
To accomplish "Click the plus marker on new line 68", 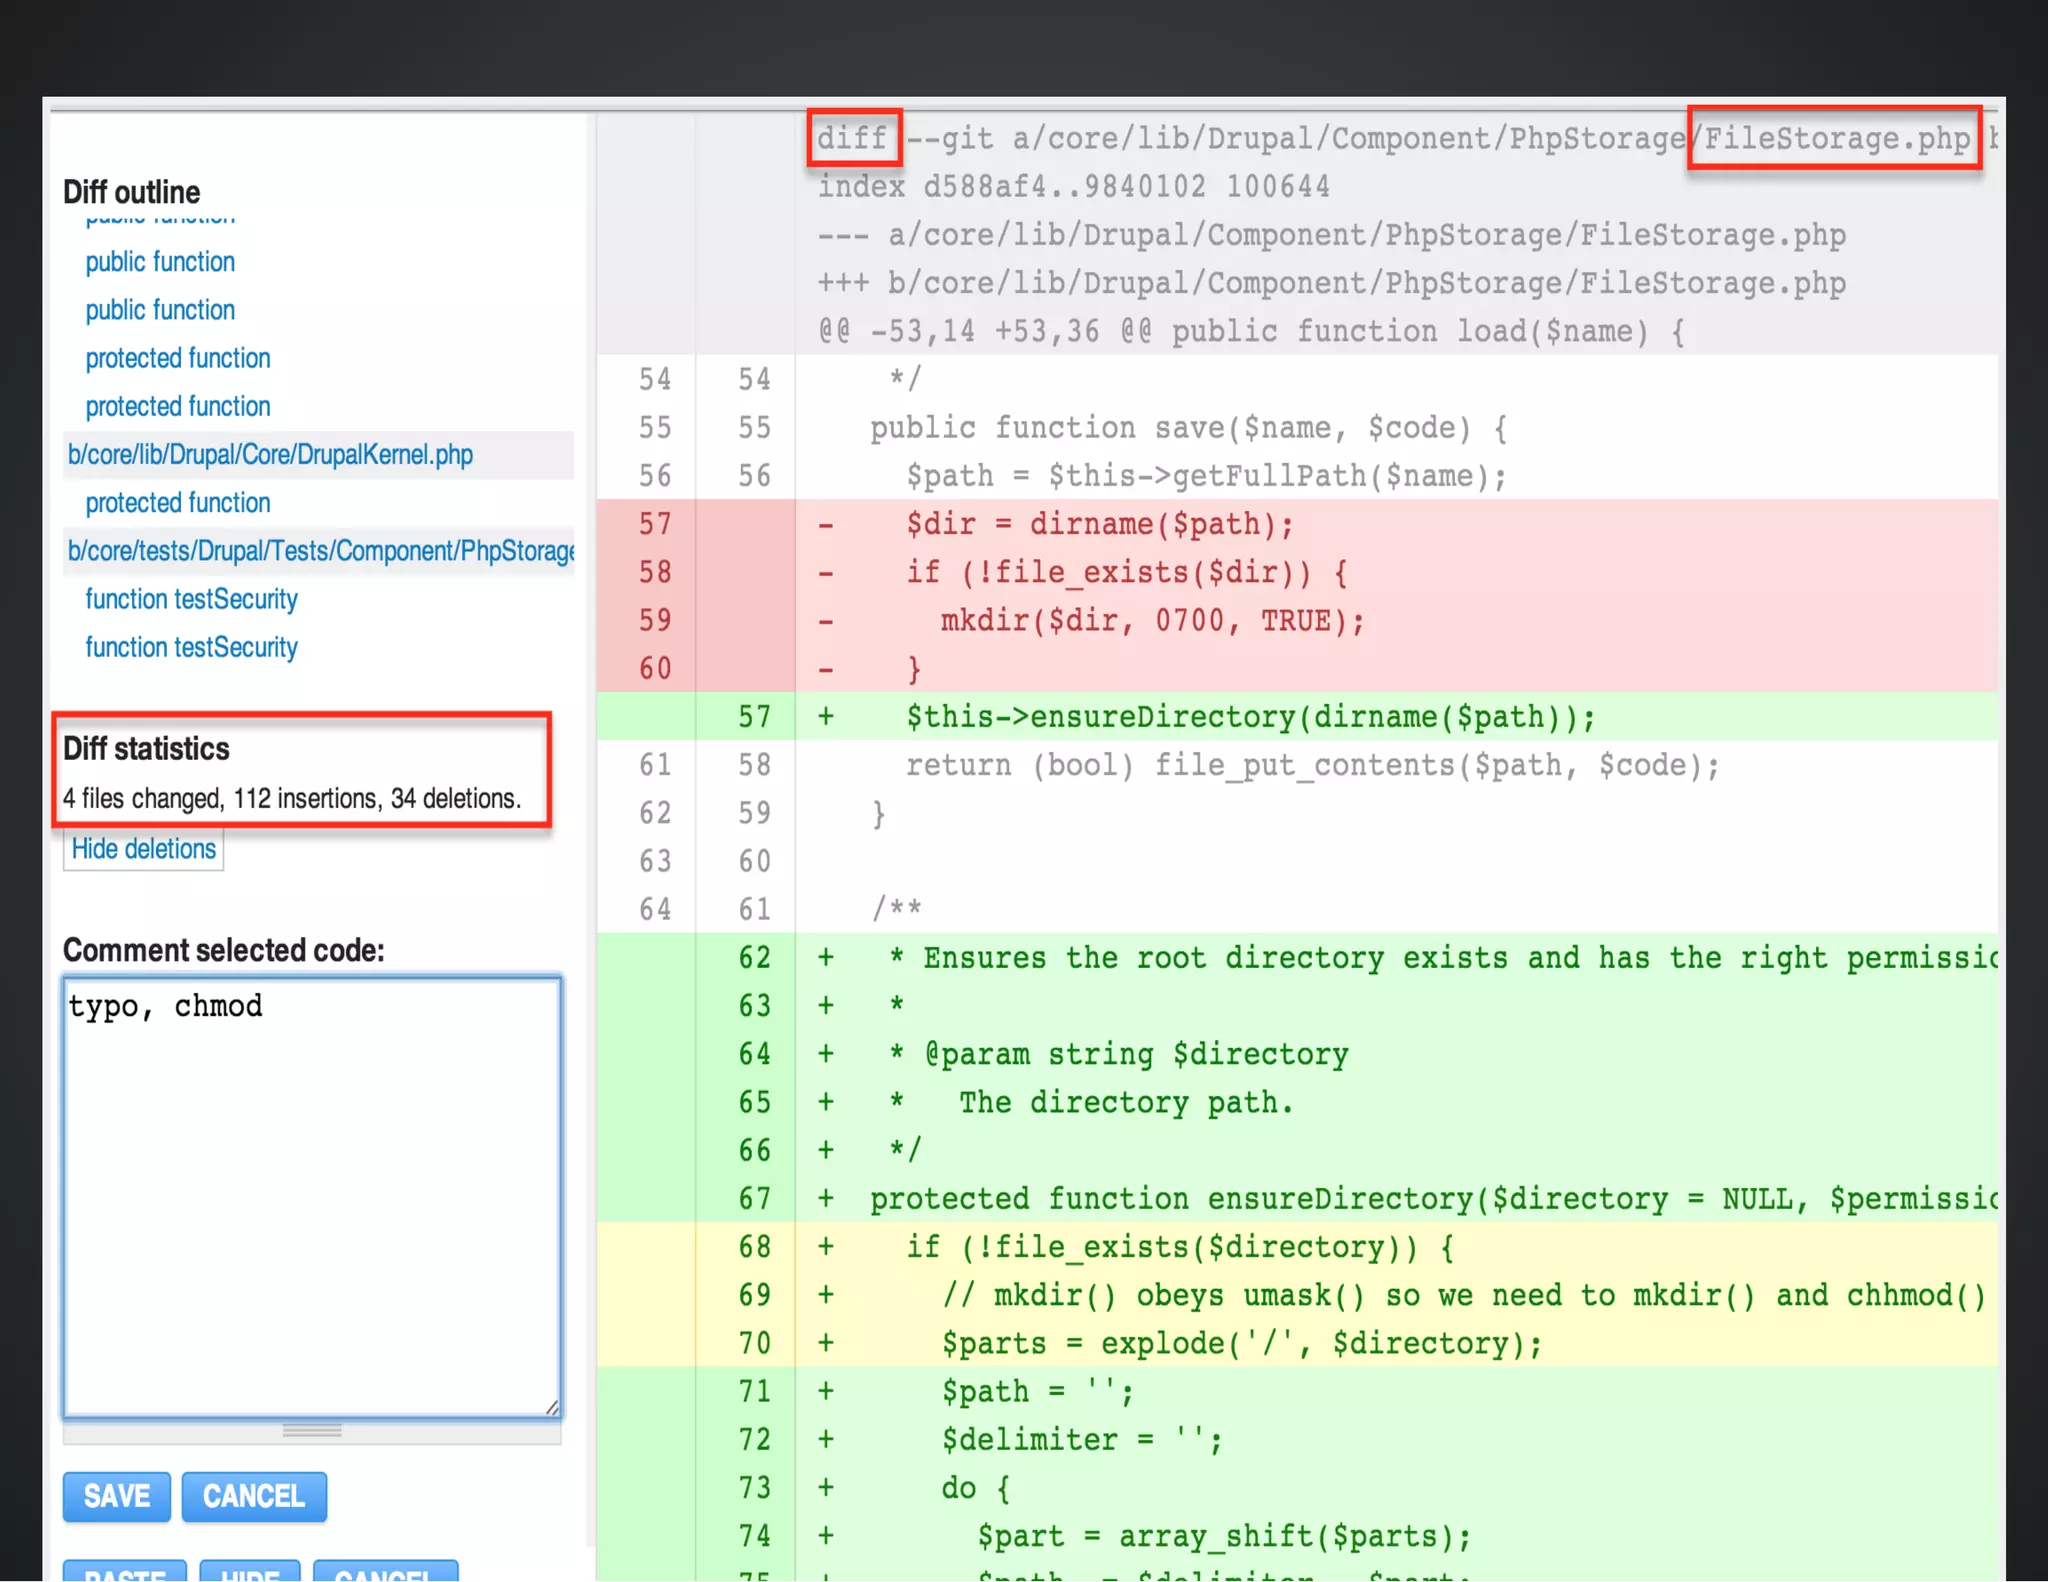I will tap(826, 1247).
